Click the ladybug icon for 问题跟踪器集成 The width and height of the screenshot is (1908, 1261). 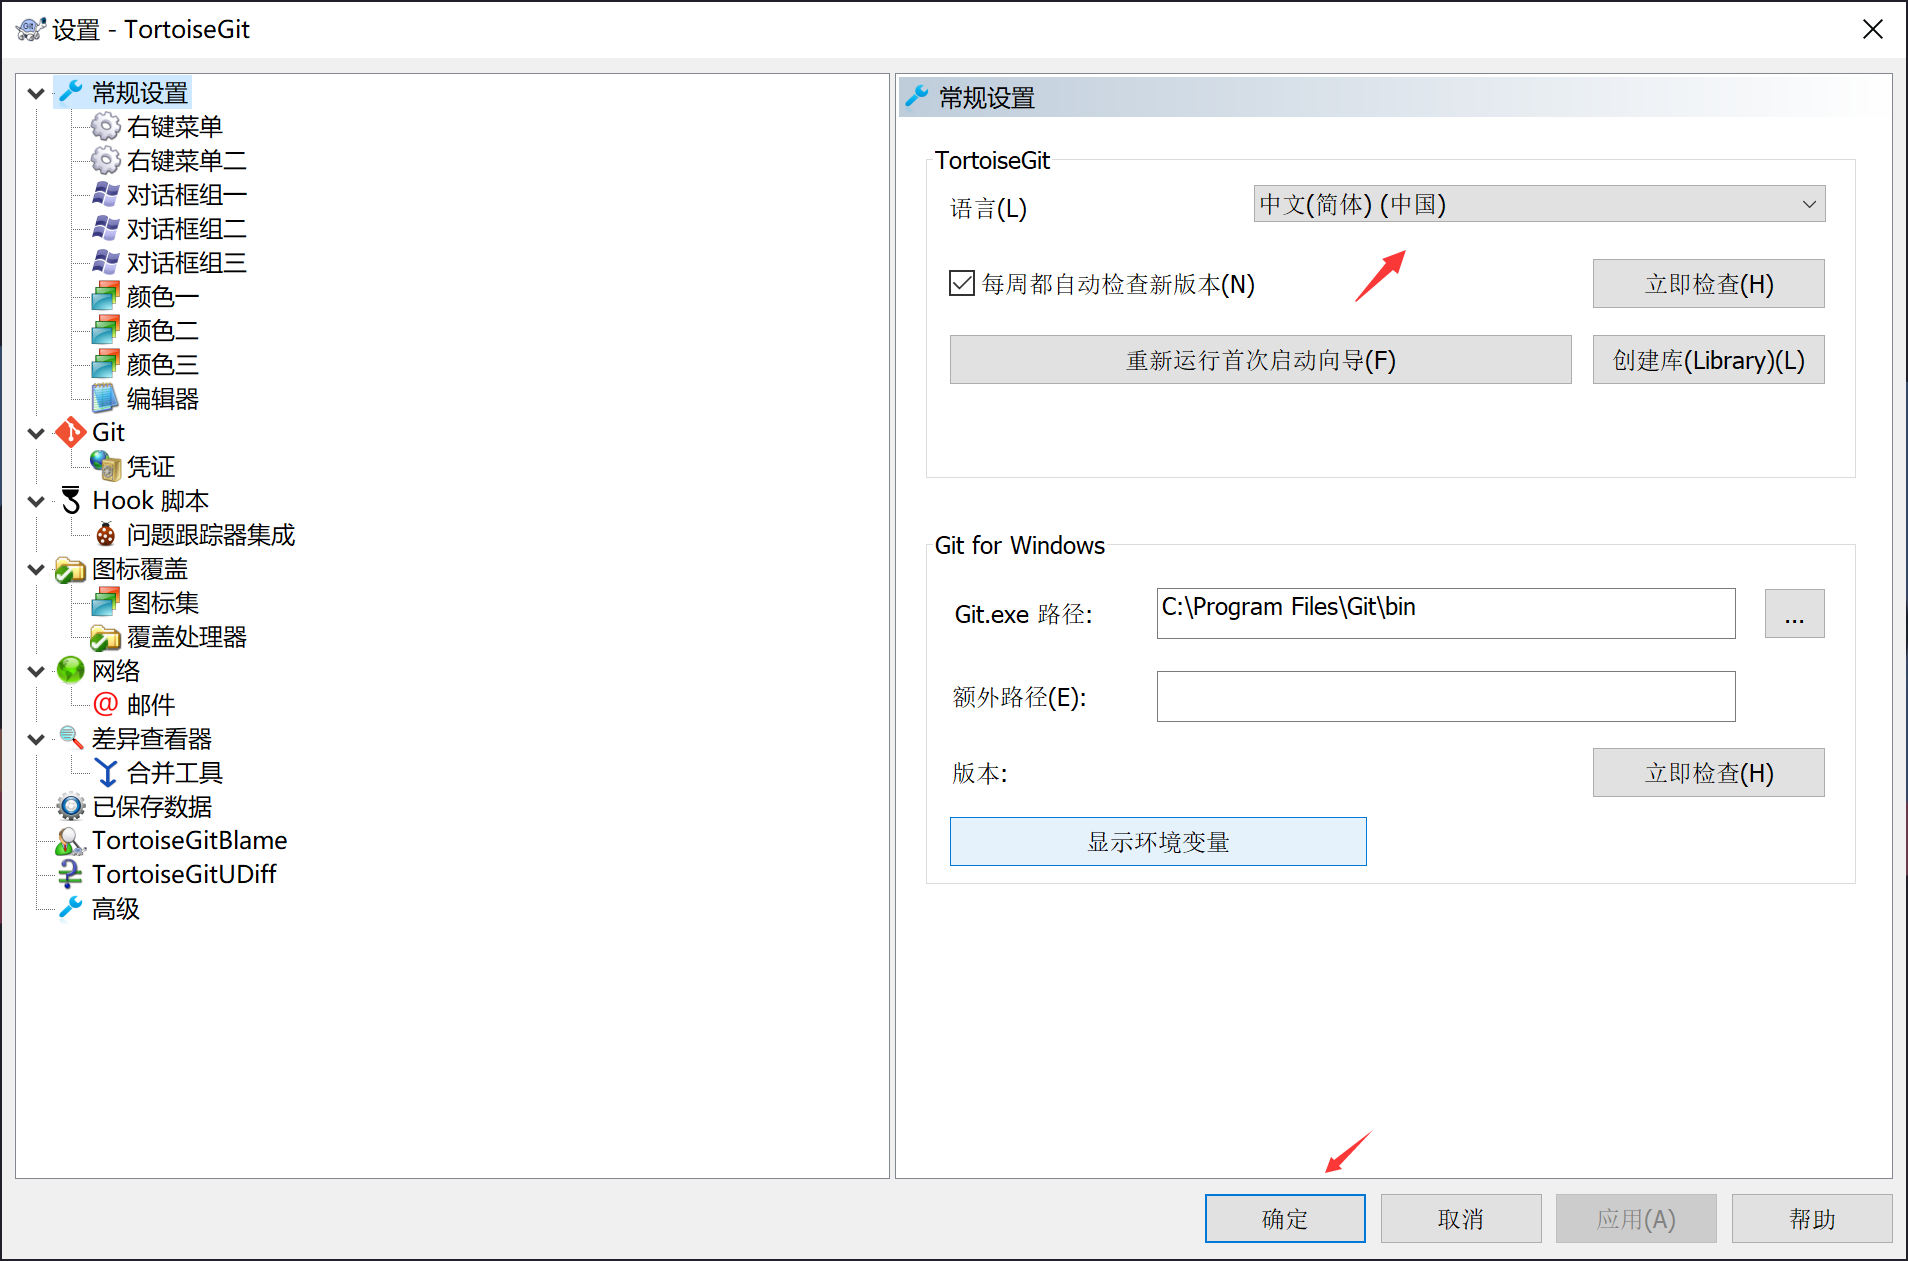click(105, 535)
